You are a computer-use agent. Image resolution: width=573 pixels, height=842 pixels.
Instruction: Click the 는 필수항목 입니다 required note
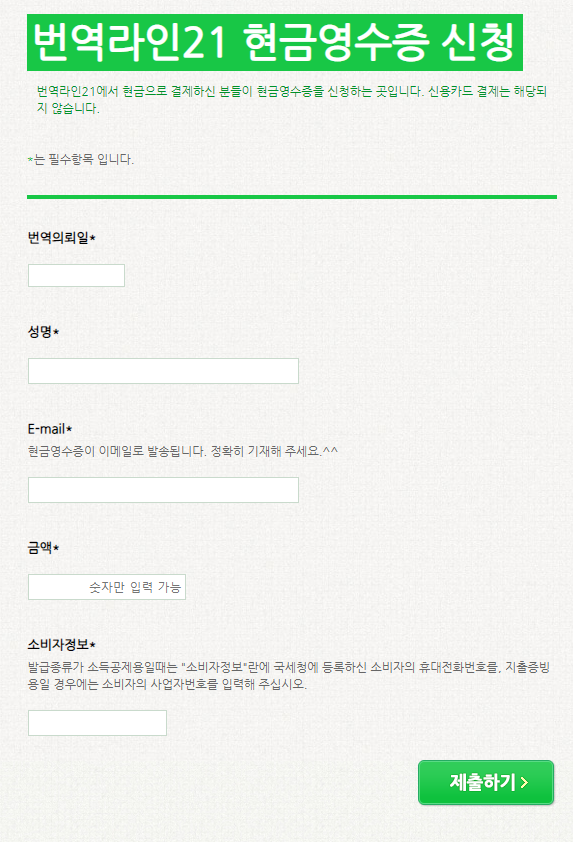click(x=84, y=159)
